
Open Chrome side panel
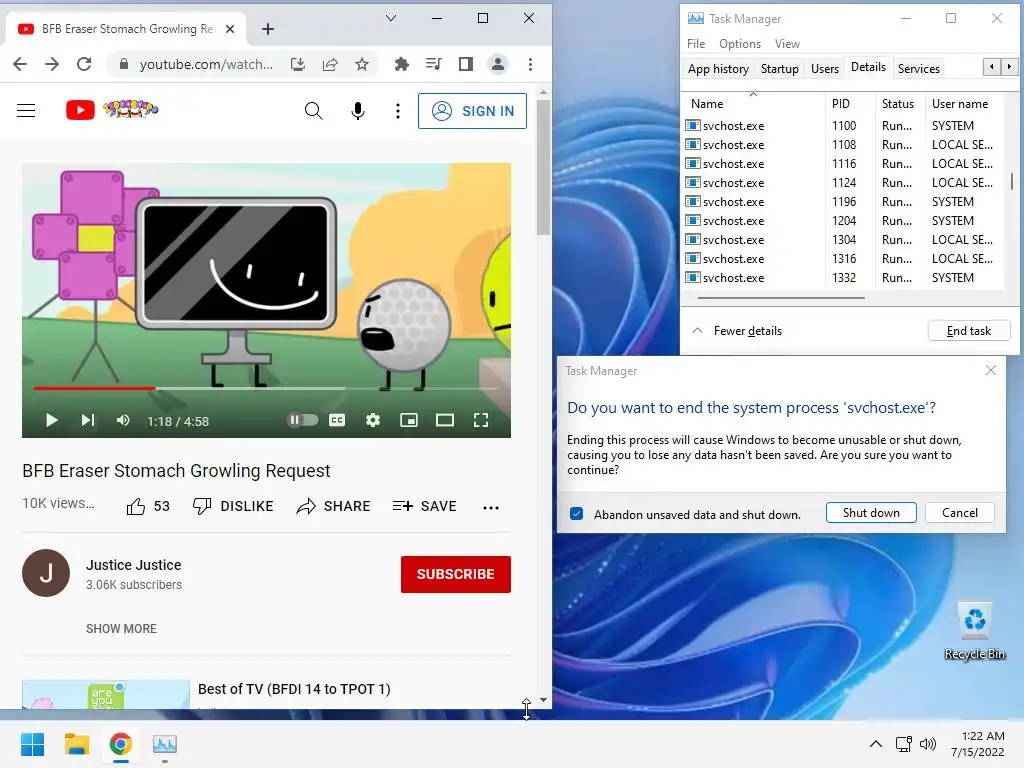pos(466,64)
